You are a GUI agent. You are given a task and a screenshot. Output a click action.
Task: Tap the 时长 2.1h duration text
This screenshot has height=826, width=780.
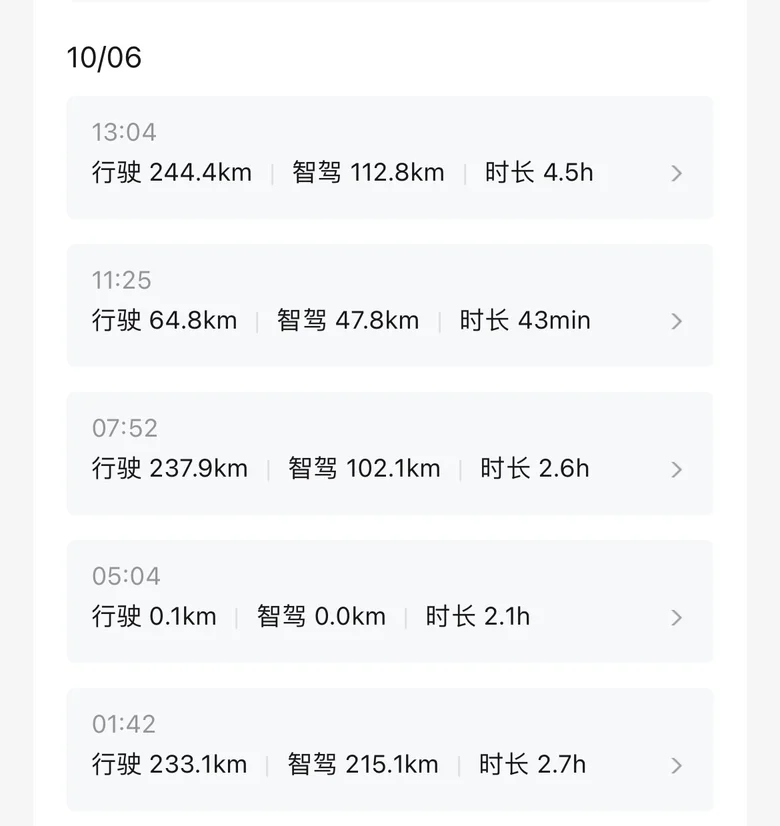pyautogui.click(x=478, y=617)
